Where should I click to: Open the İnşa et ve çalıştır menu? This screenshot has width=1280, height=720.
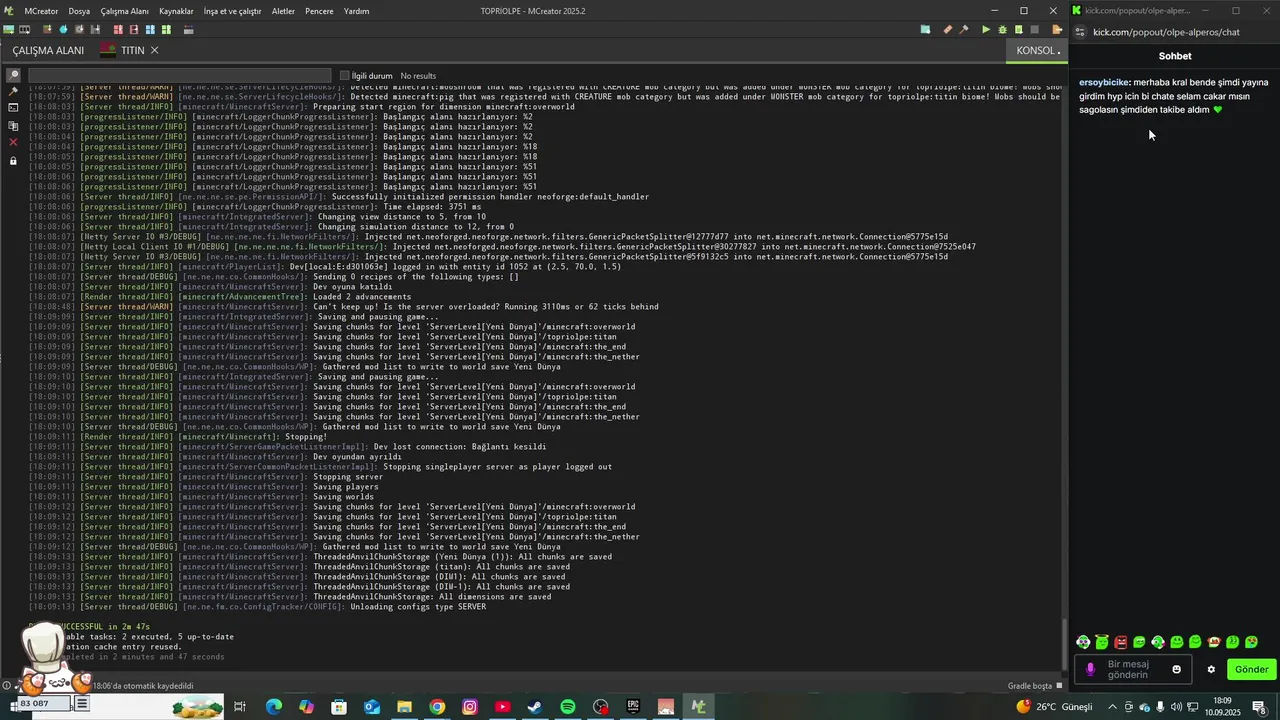point(232,11)
